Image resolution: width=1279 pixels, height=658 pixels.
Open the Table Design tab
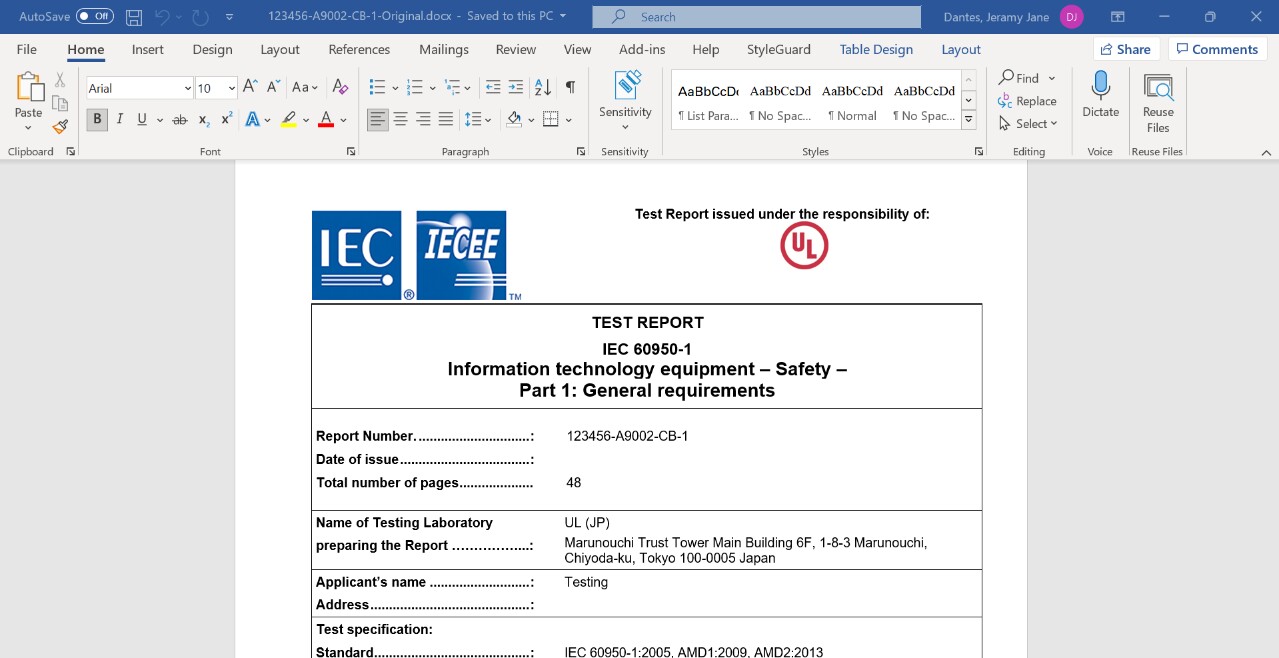(x=875, y=50)
